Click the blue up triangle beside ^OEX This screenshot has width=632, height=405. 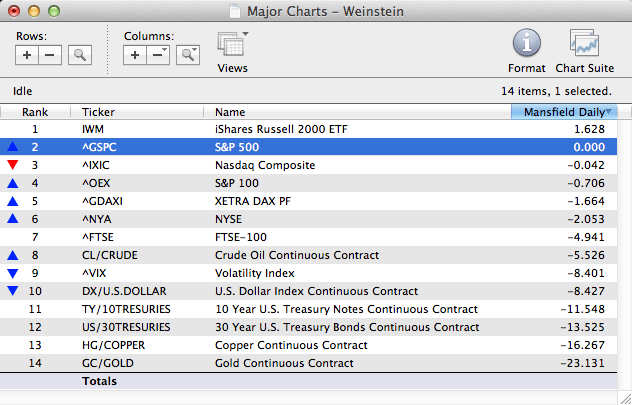(12, 183)
